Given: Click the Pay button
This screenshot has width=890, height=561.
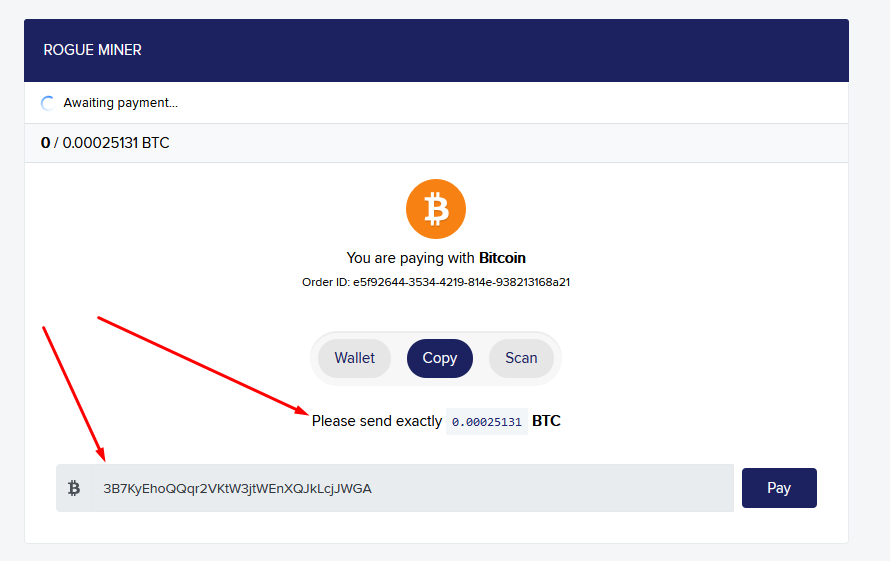Looking at the screenshot, I should 779,488.
